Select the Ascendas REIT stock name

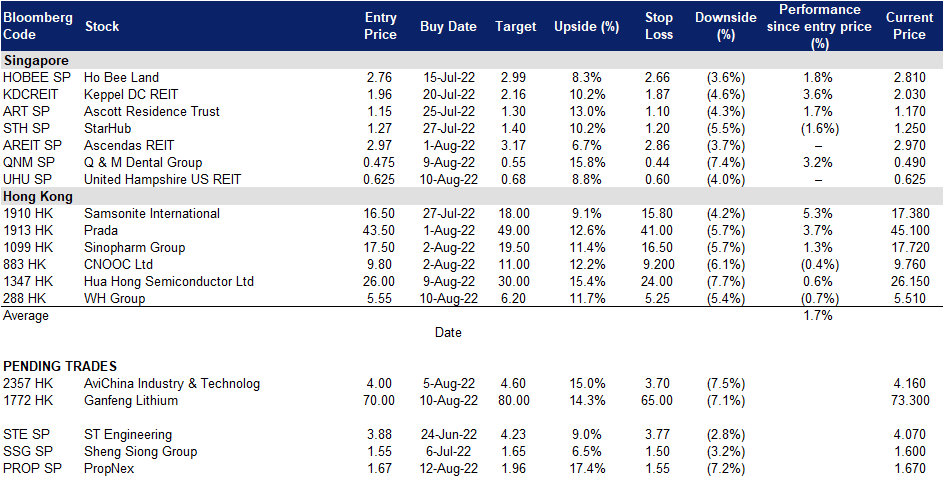click(x=129, y=146)
